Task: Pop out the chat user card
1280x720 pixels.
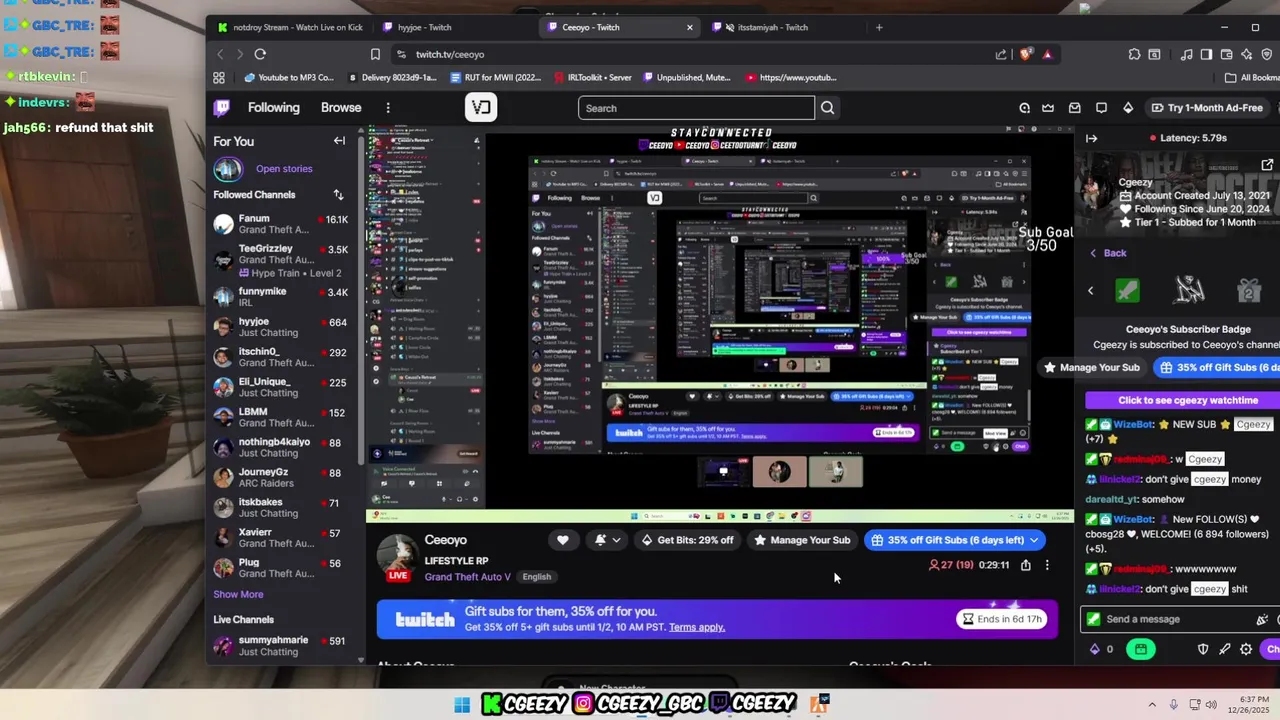Action: coord(1267,165)
